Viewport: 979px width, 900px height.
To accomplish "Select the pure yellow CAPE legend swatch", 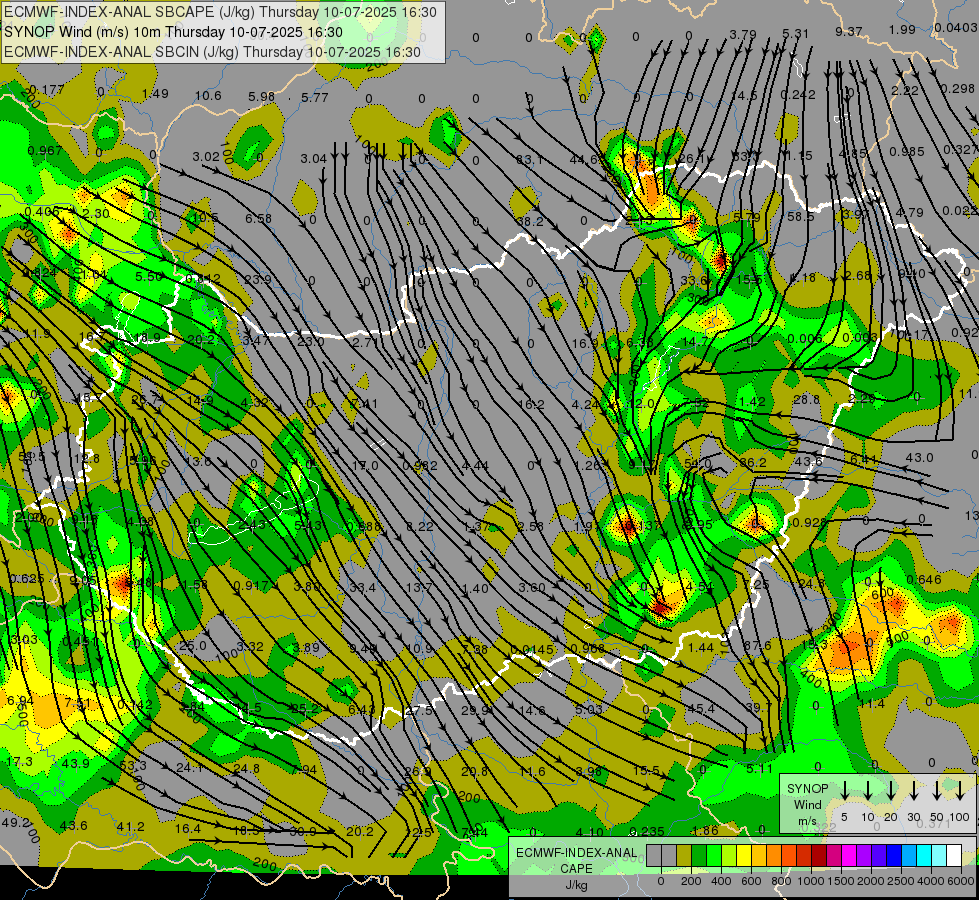I will (x=744, y=856).
